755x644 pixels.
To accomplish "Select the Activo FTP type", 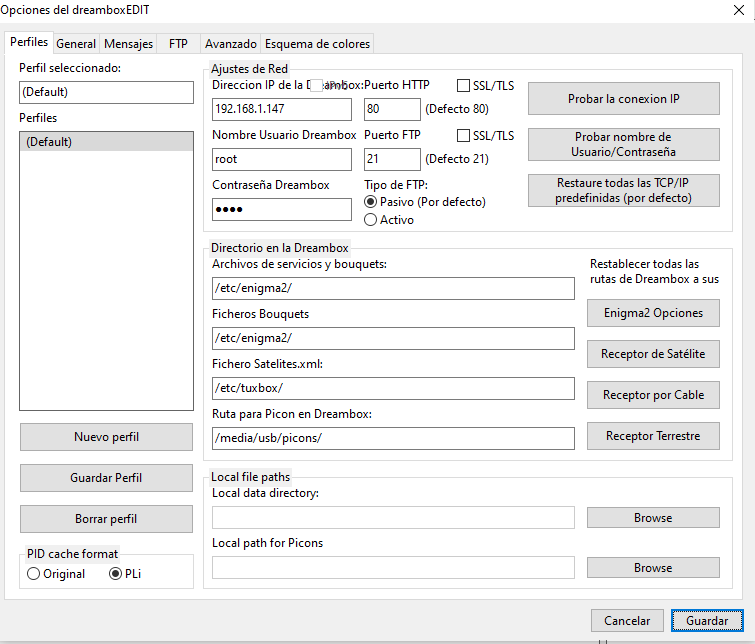I will click(371, 220).
